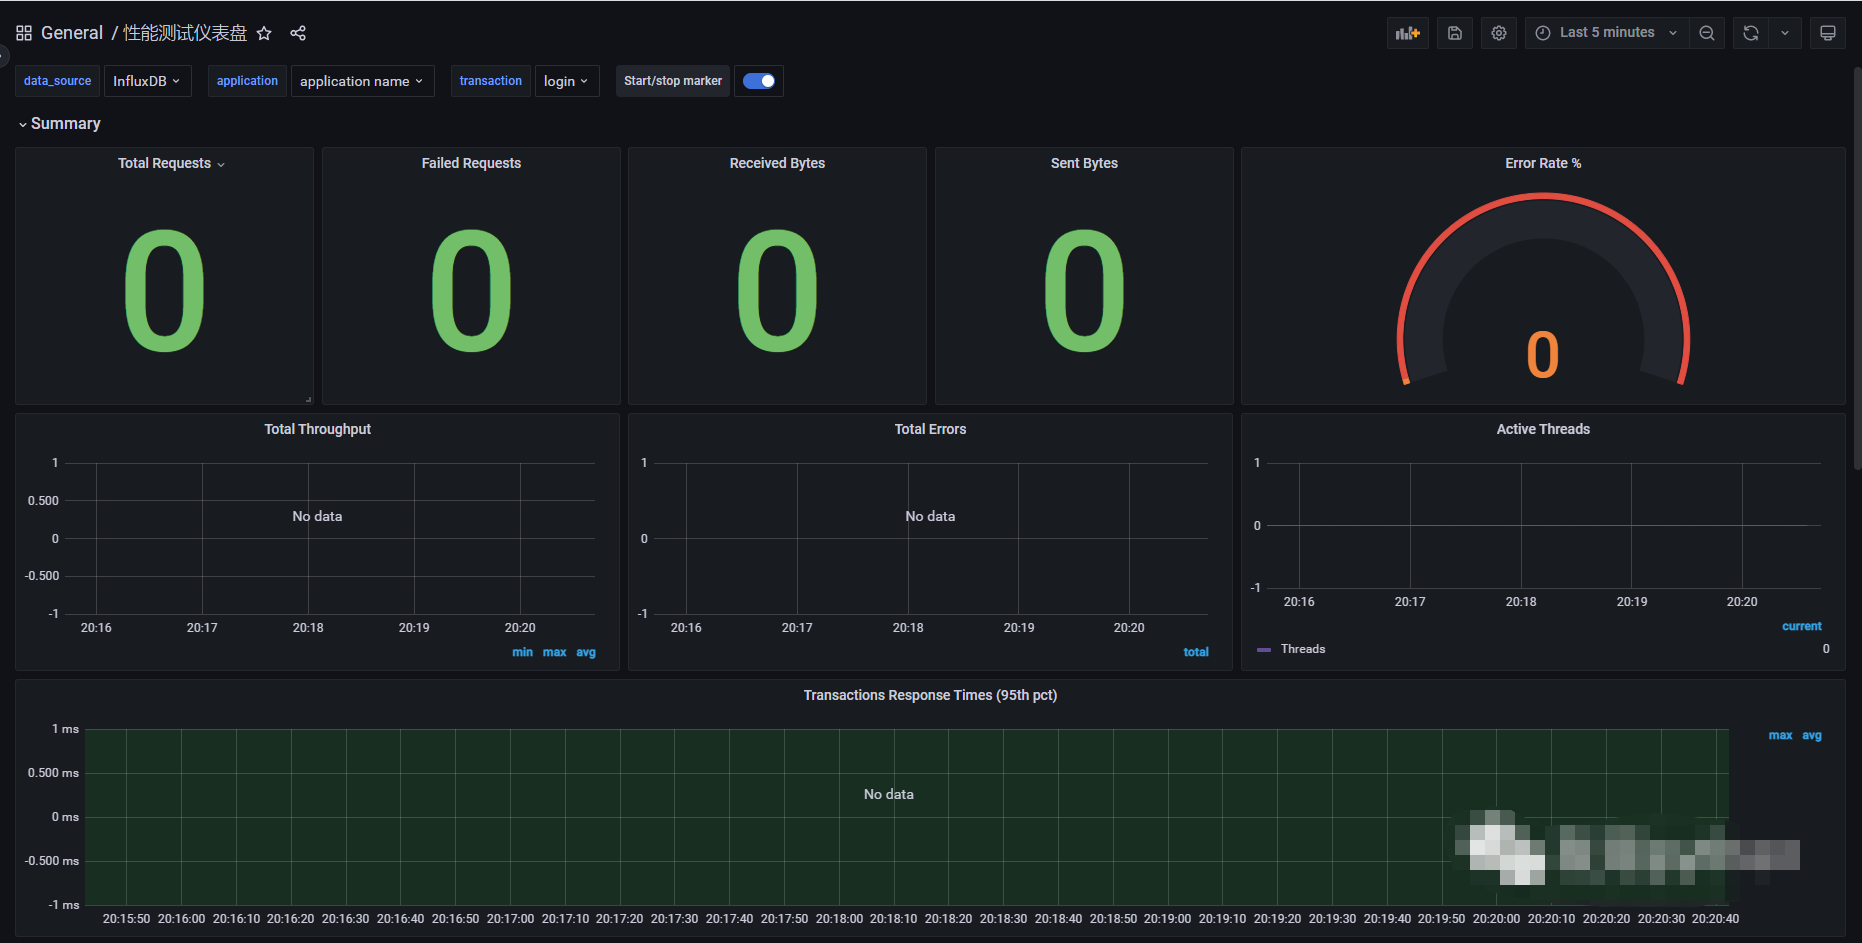Open the InfluxDB data source dropdown
The image size is (1862, 943).
tap(147, 81)
